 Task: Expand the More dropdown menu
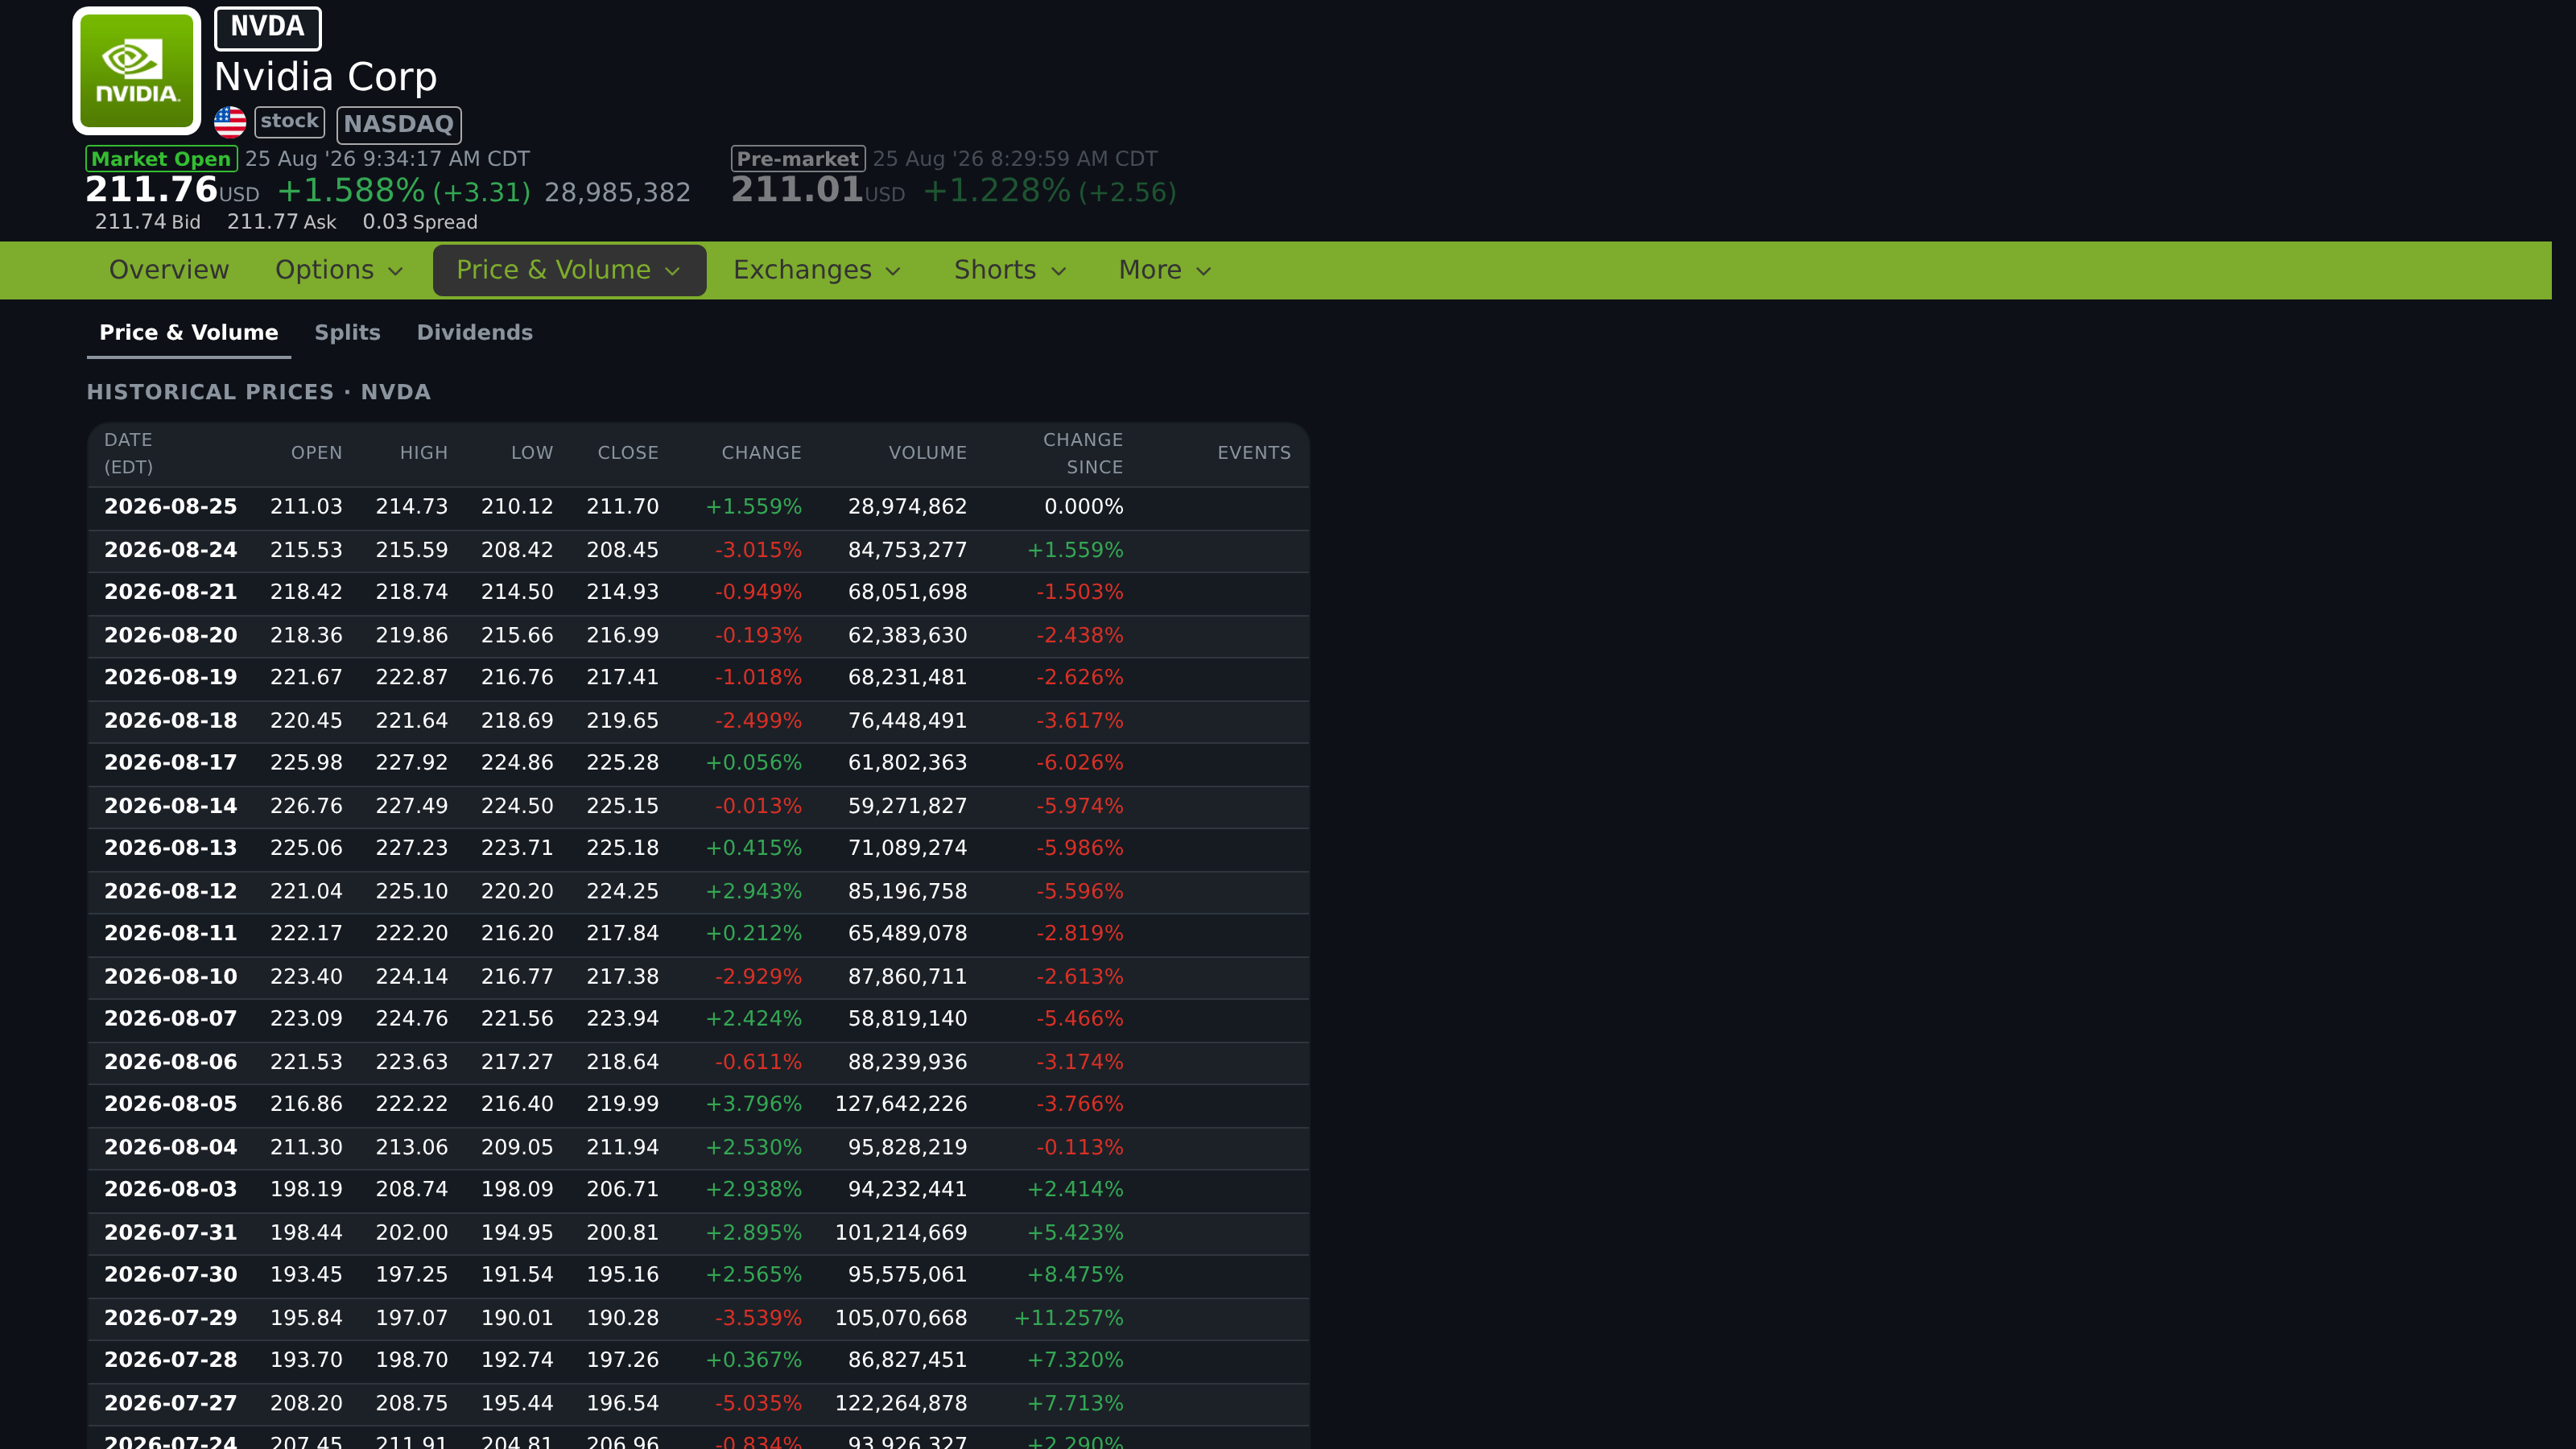click(x=1165, y=270)
